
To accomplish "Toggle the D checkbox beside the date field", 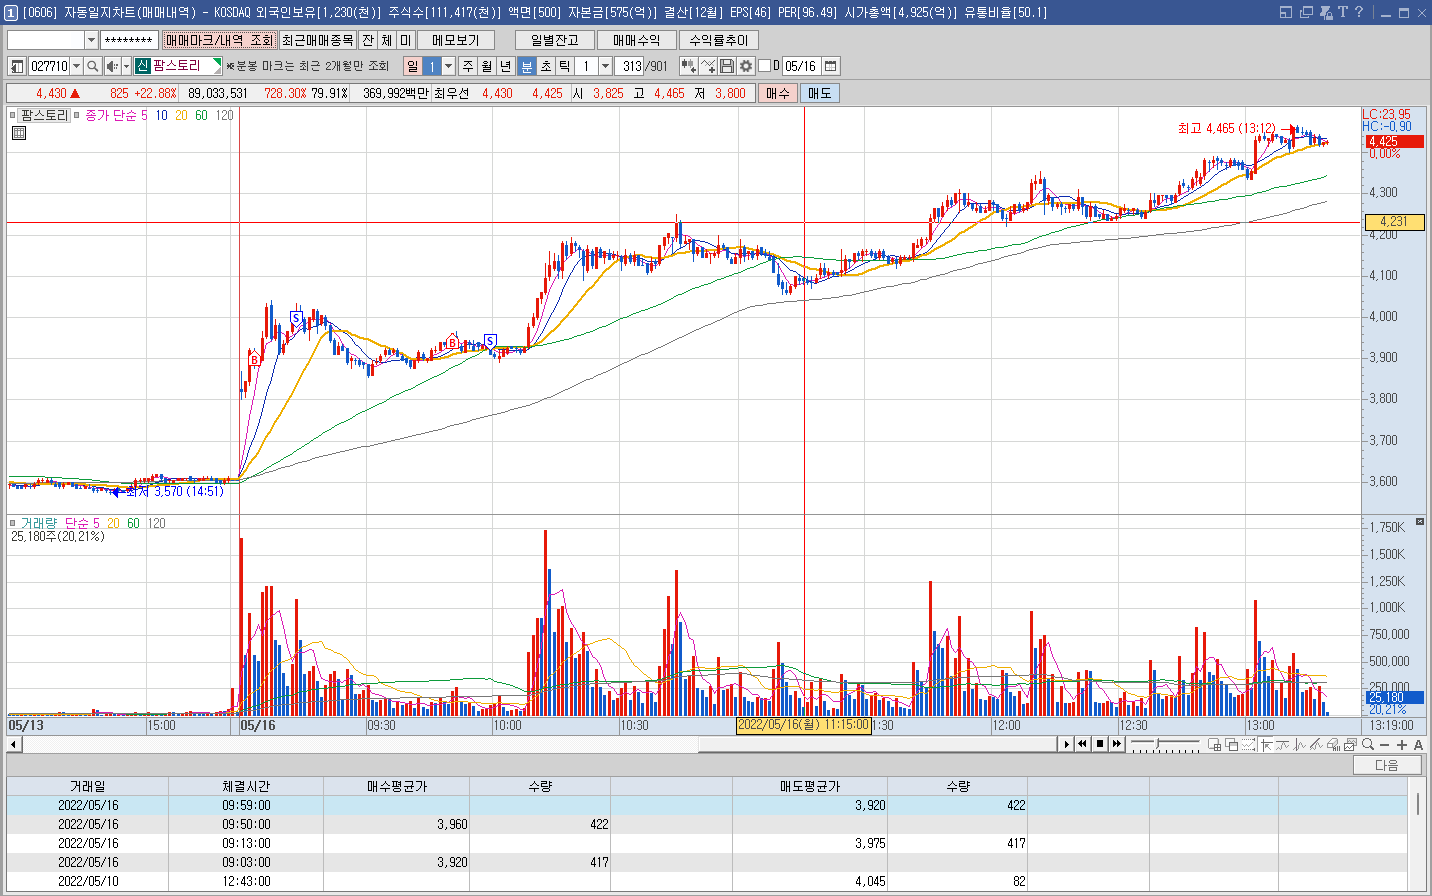I will click(765, 66).
